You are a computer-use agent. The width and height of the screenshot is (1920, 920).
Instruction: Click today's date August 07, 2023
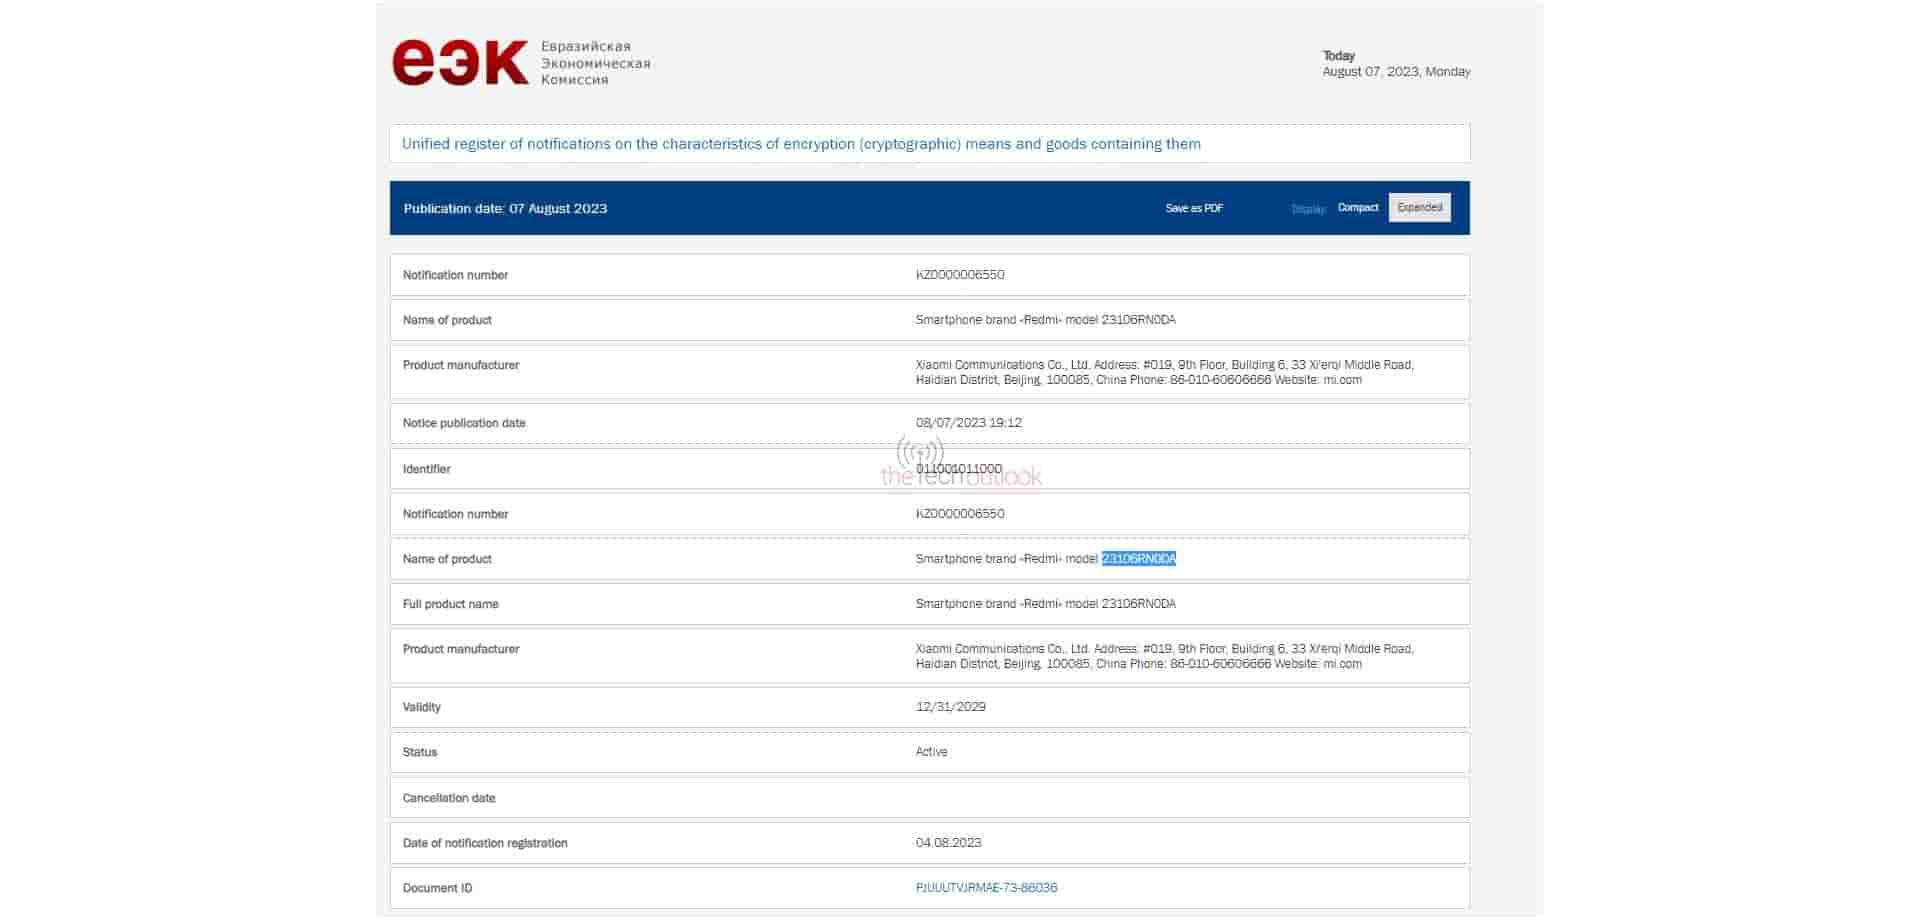[1395, 72]
